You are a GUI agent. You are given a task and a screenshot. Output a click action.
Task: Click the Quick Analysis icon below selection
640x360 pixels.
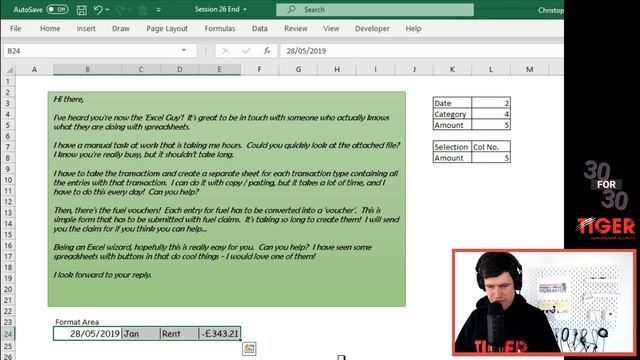[249, 349]
